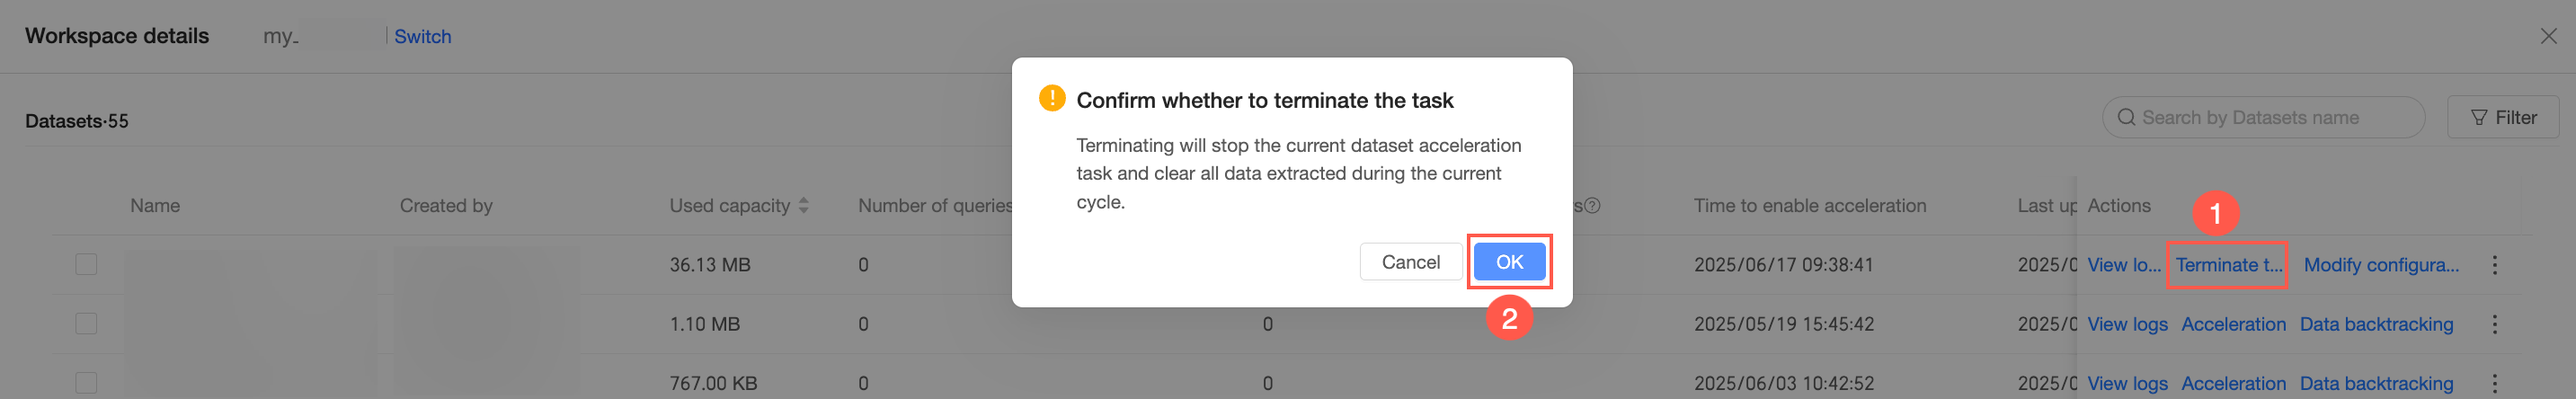This screenshot has width=2576, height=399.
Task: Open the Filter options
Action: 2502,118
